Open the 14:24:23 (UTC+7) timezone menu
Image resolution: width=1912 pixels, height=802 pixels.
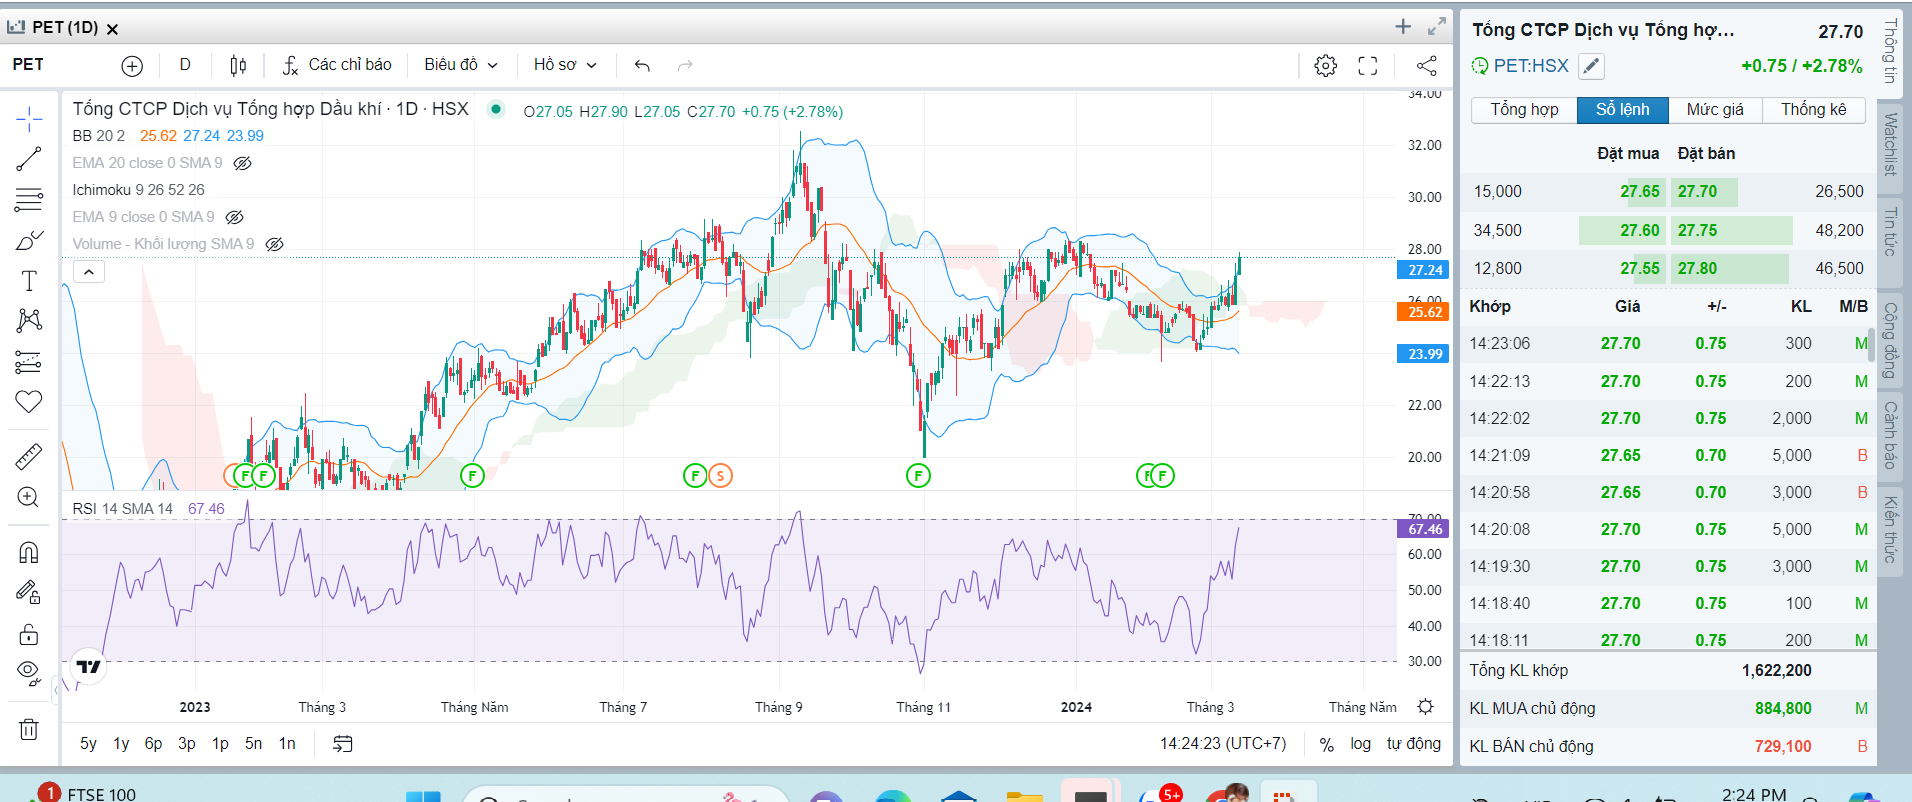1223,744
